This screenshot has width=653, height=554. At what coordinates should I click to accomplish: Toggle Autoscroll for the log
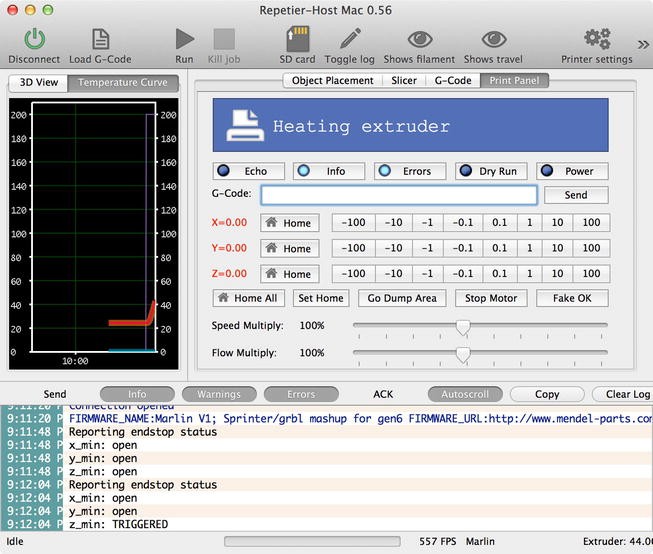point(465,394)
